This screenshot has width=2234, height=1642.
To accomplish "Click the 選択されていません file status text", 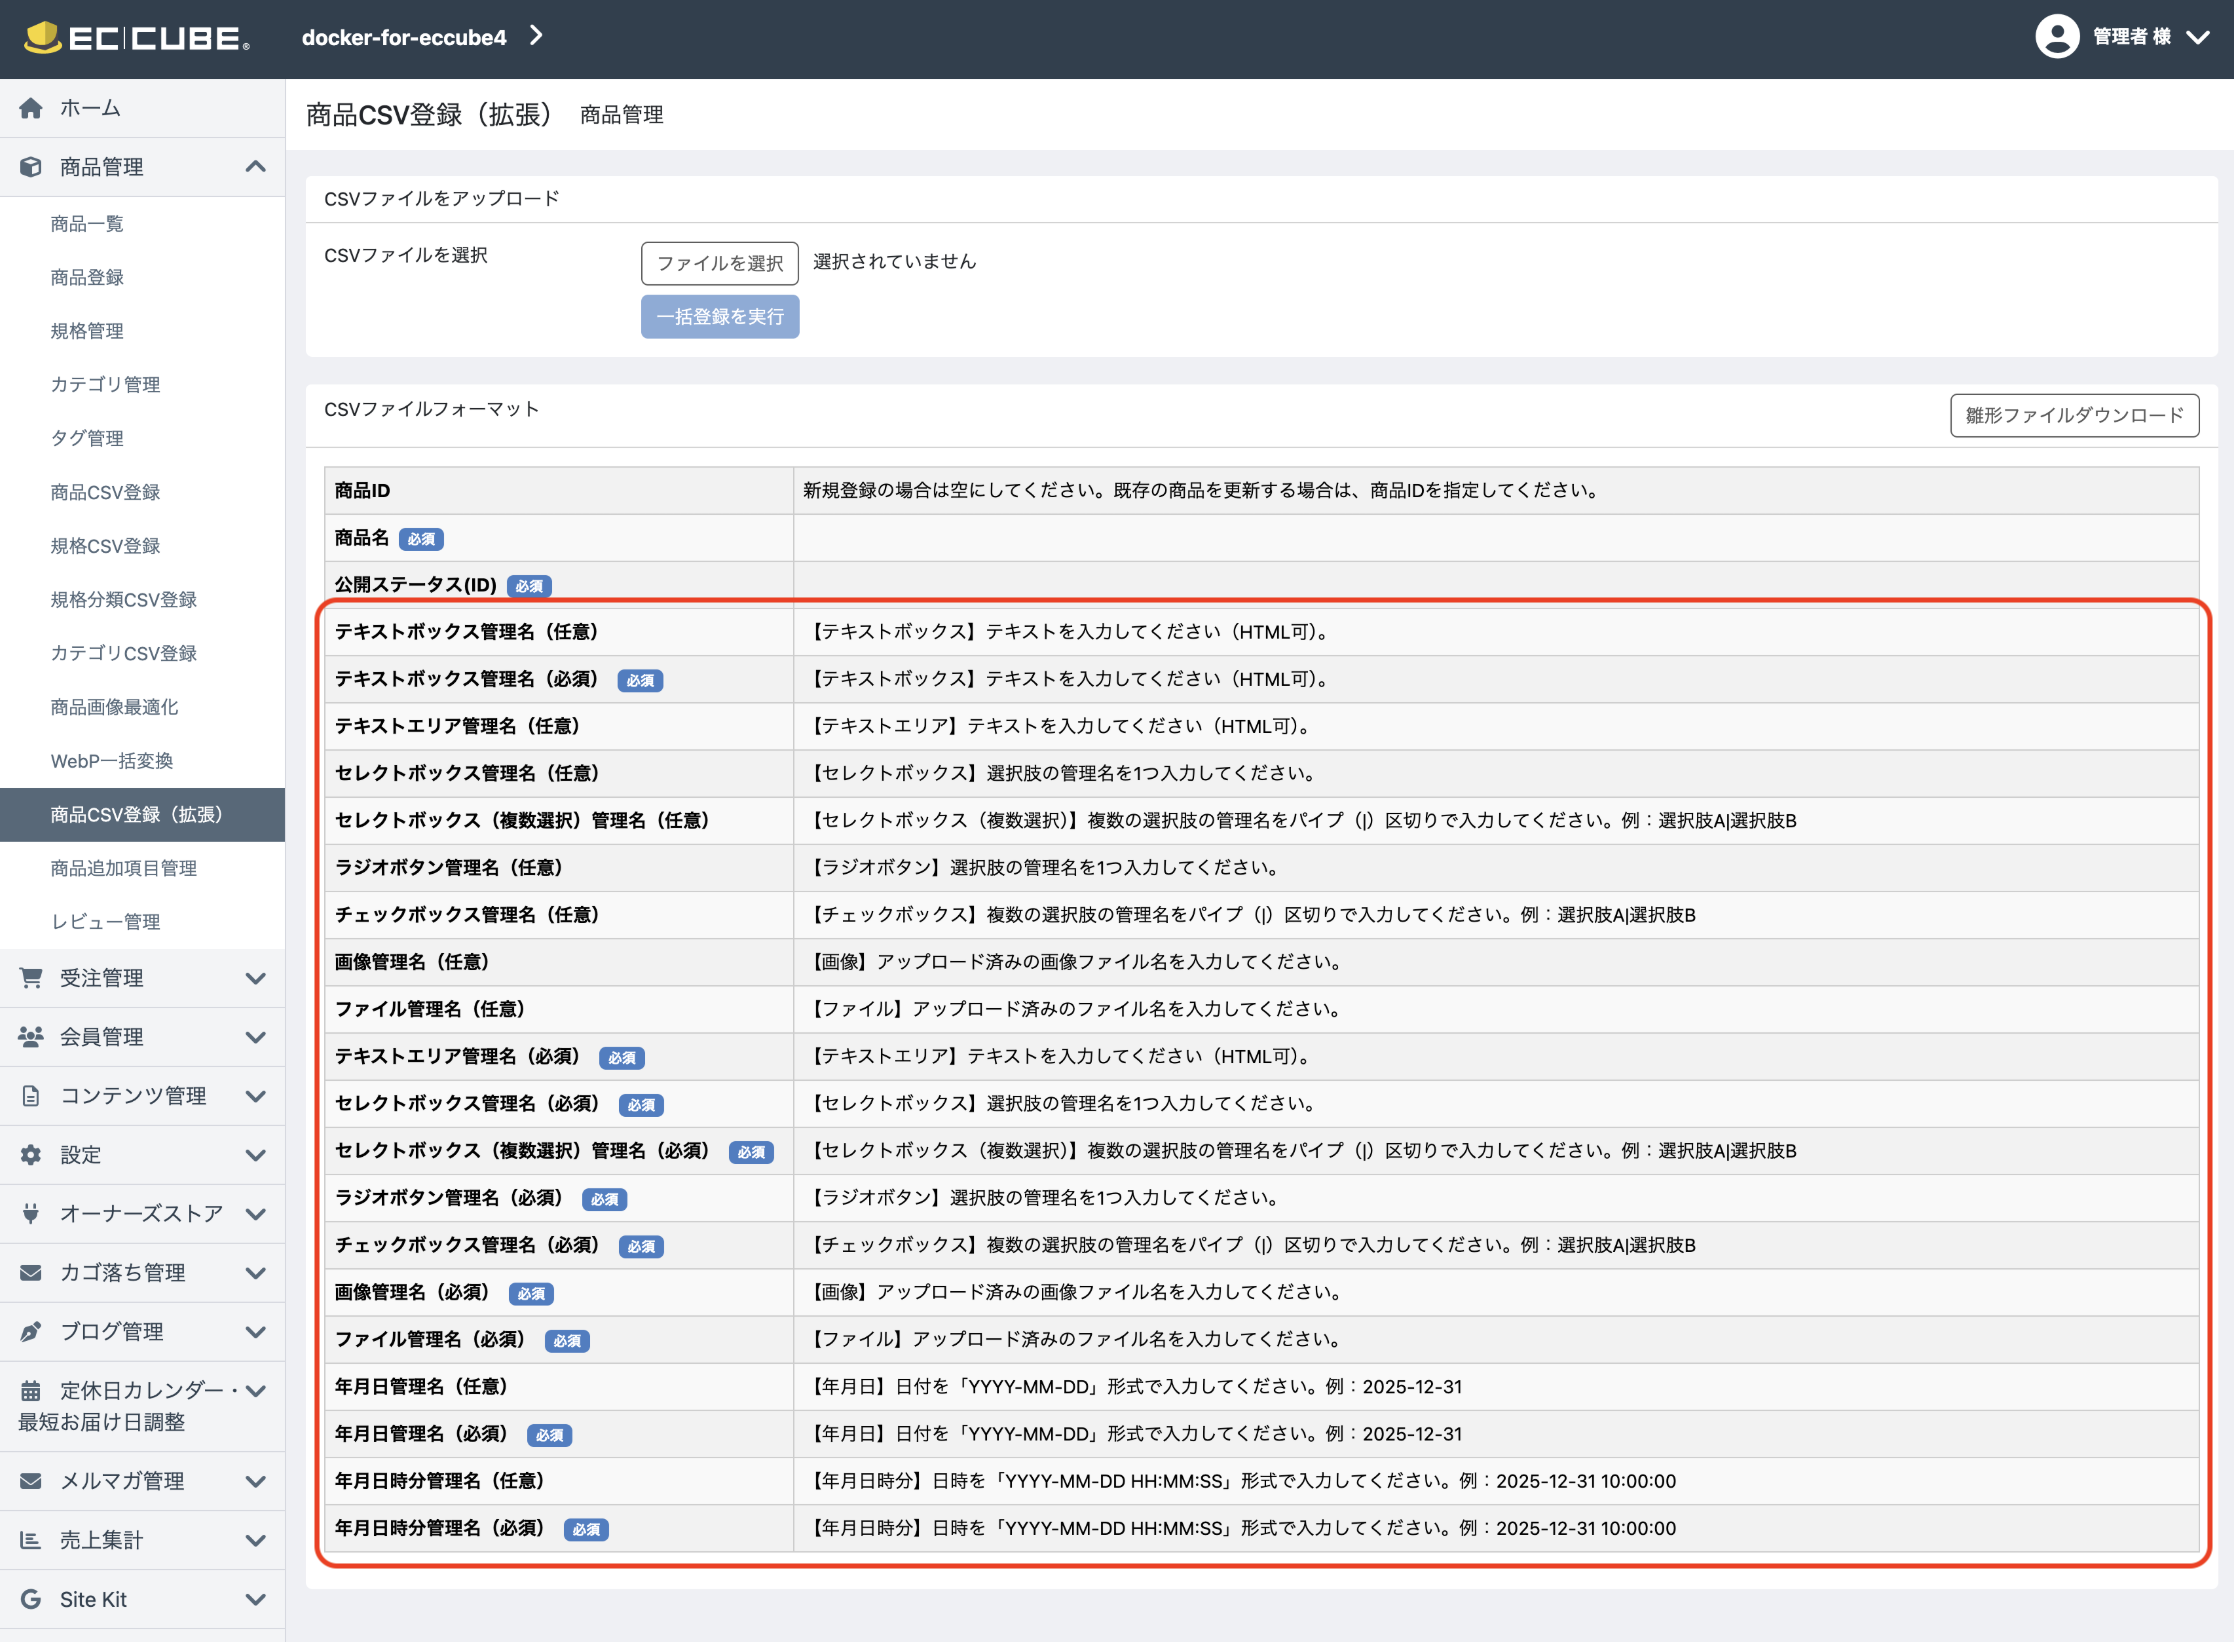I will click(894, 262).
